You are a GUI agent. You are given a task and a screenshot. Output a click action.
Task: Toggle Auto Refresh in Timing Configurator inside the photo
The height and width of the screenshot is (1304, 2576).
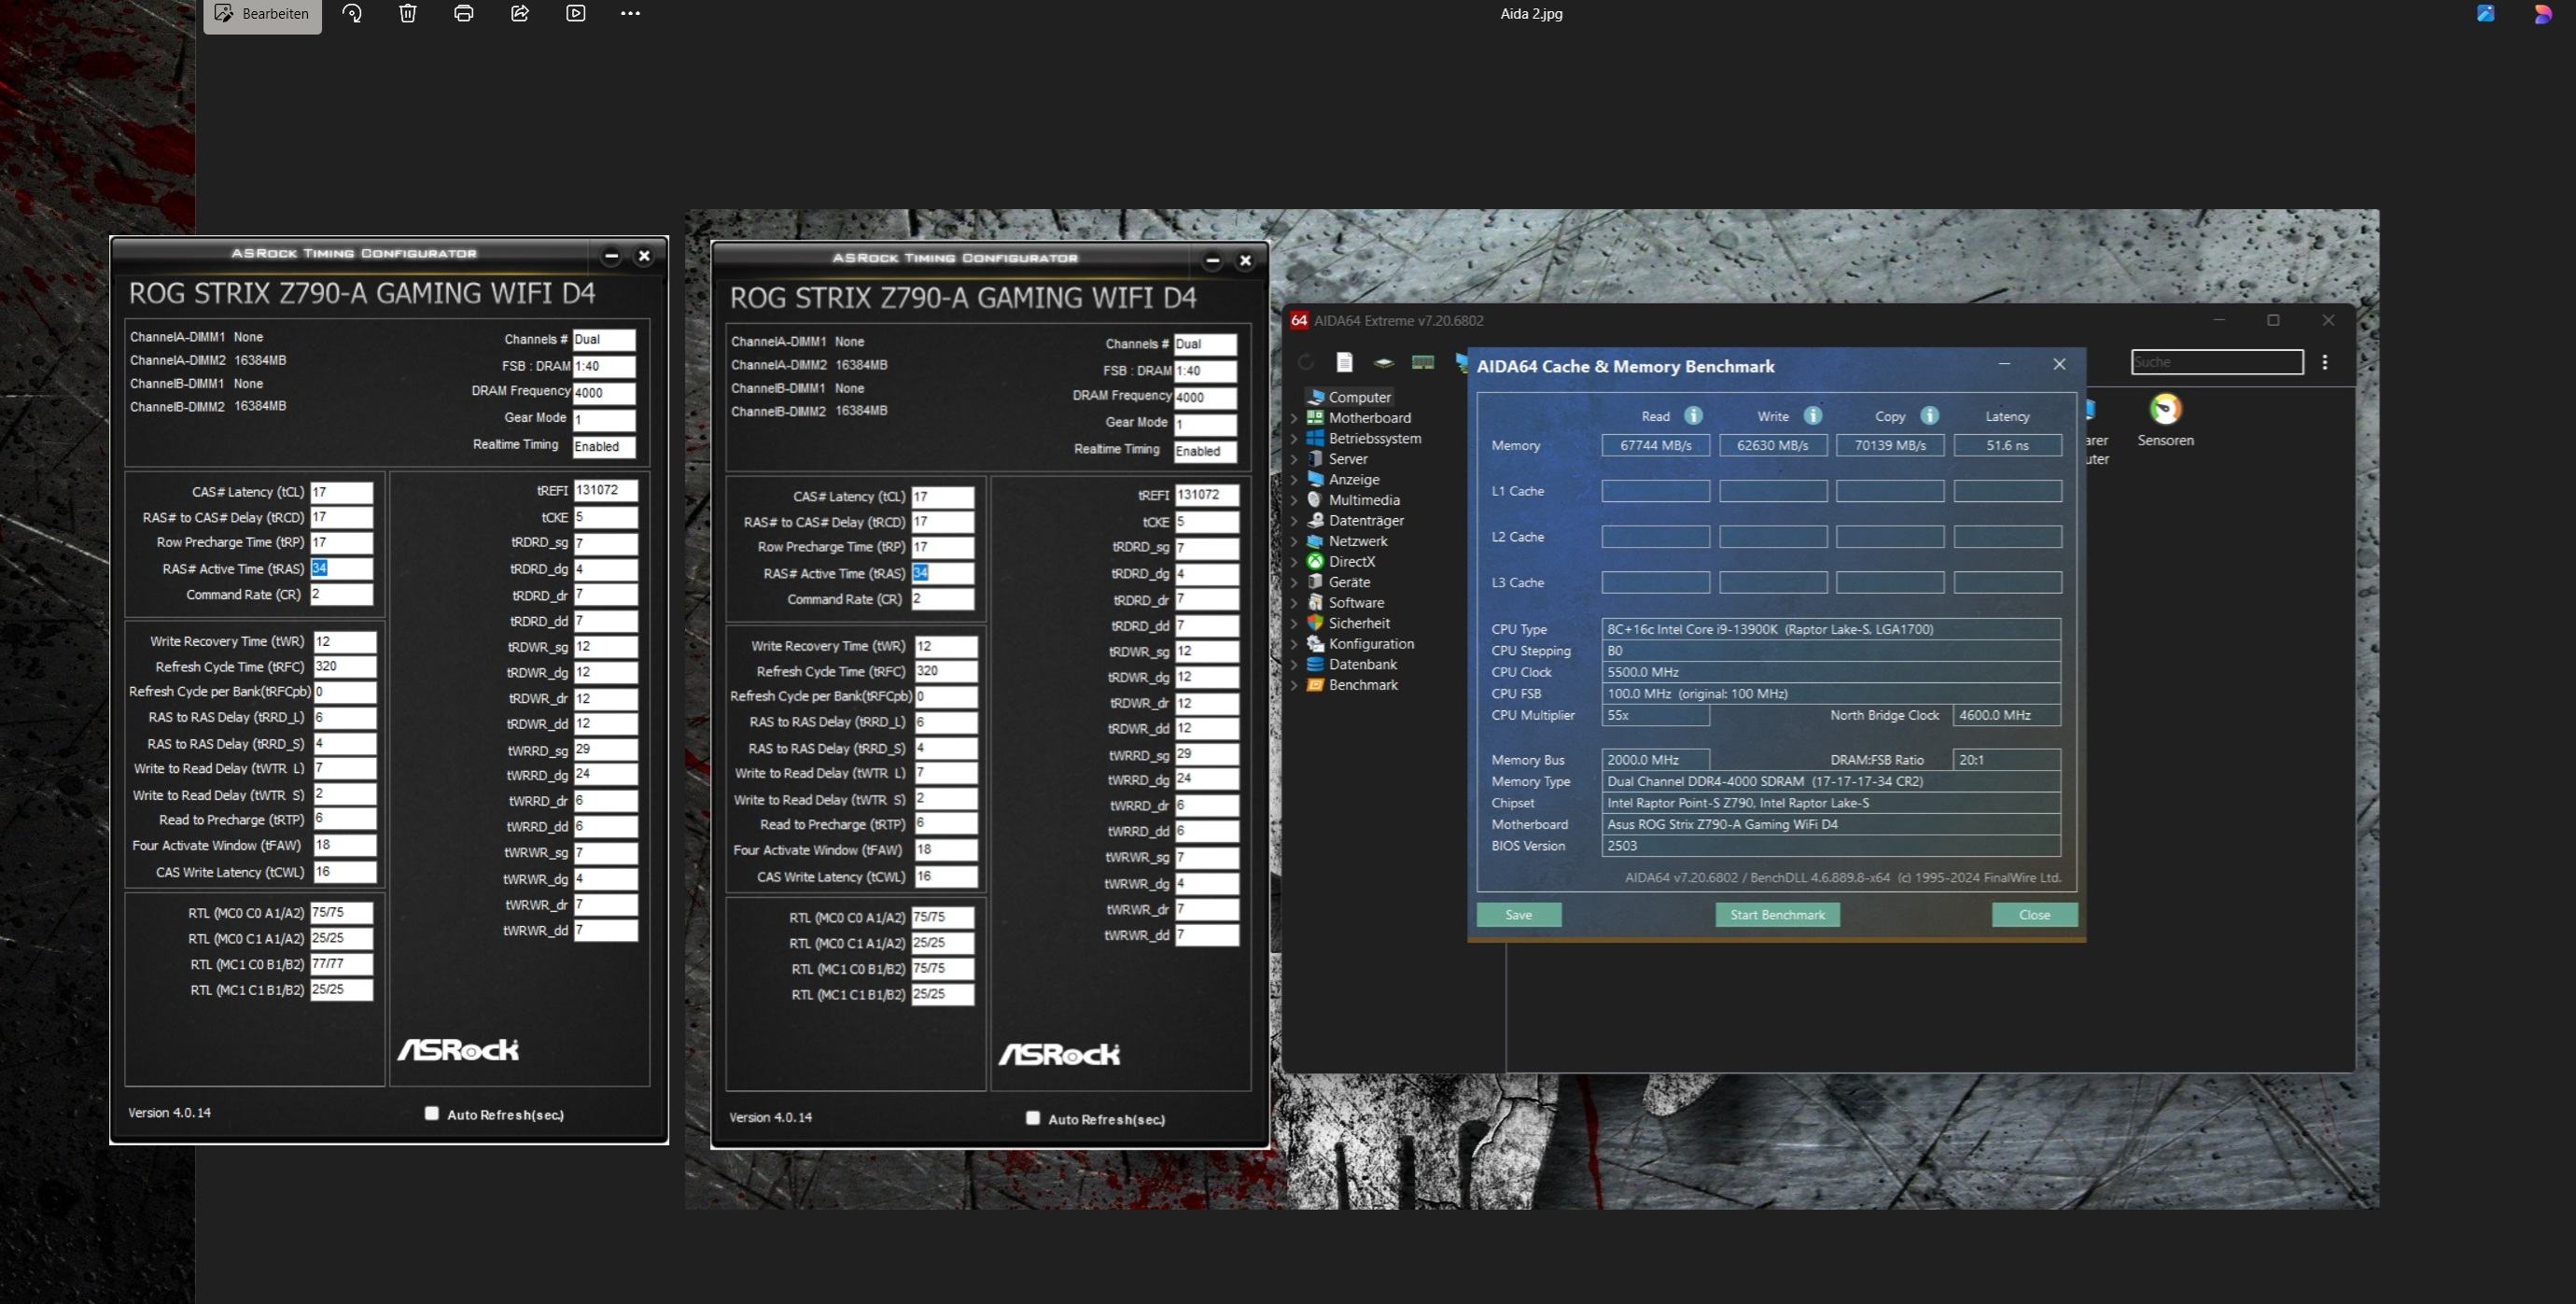click(1033, 1118)
